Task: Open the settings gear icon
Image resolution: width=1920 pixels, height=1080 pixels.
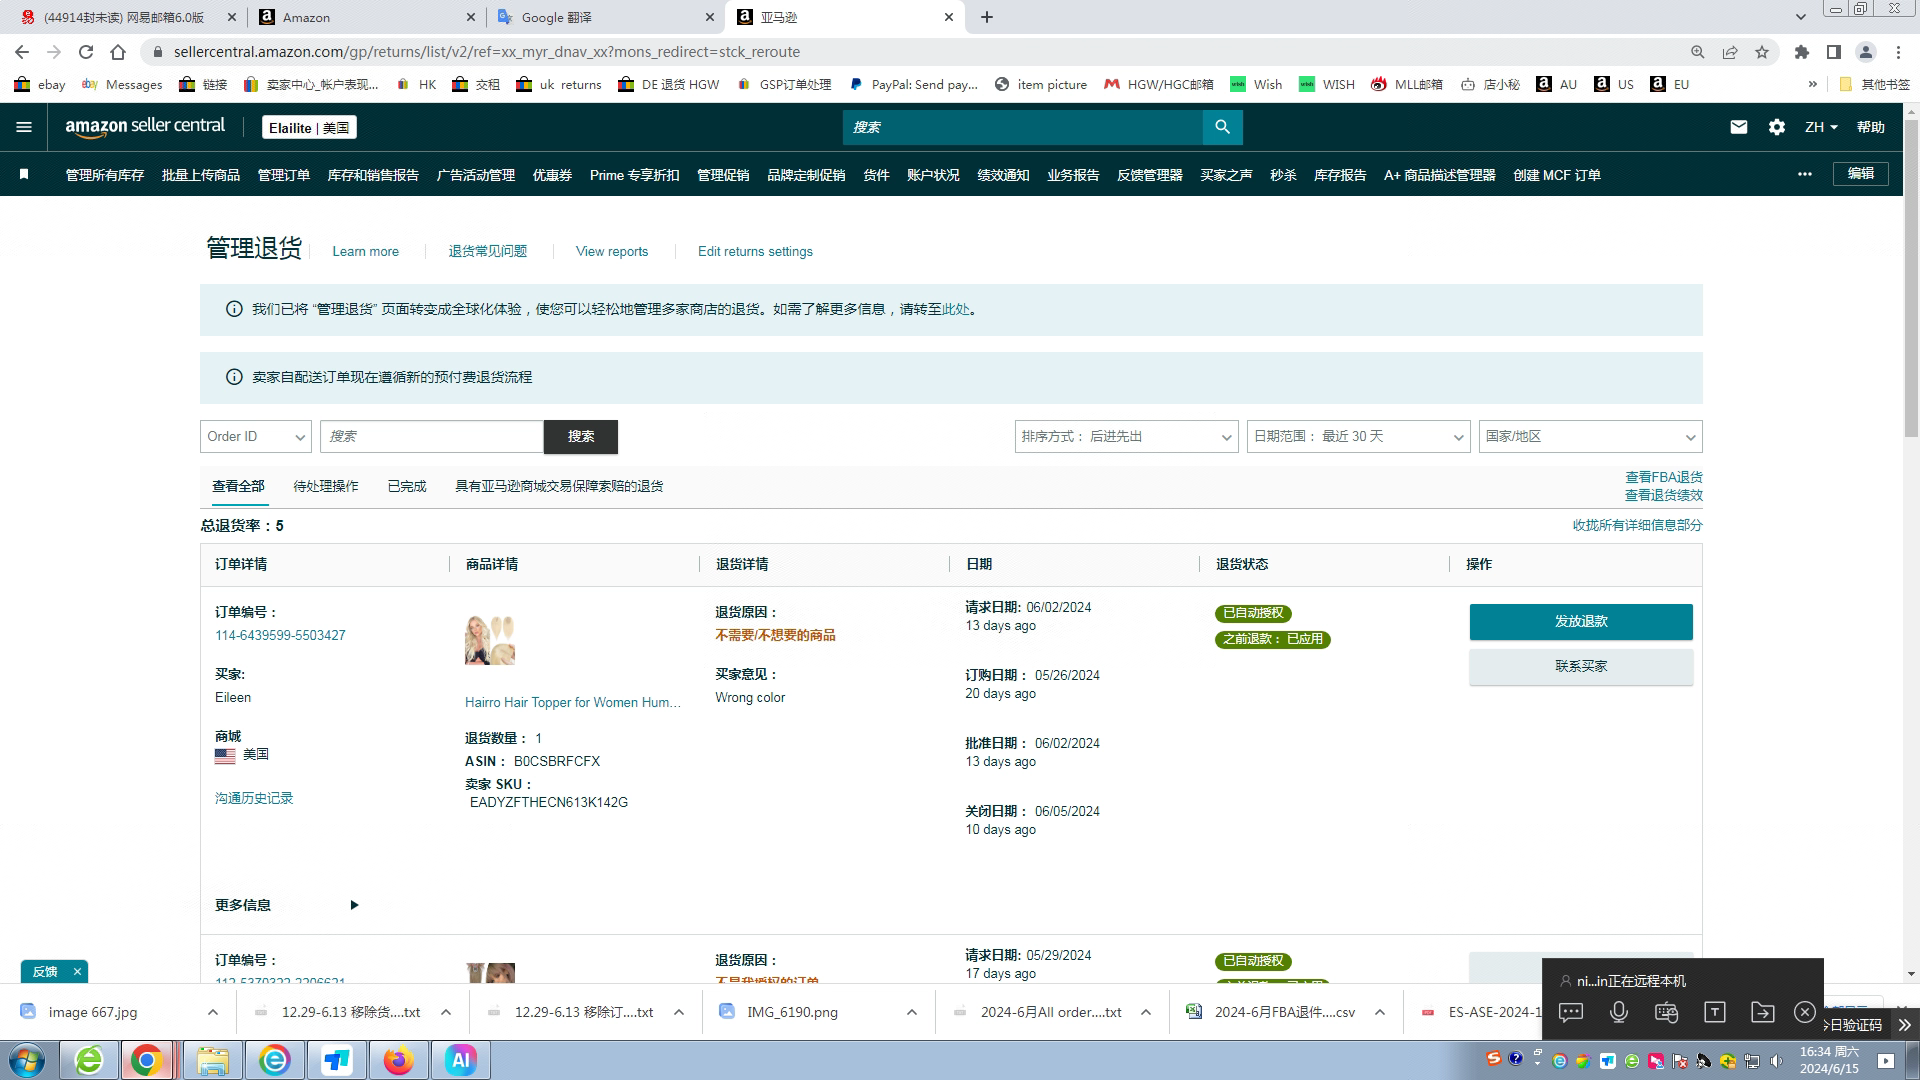Action: coord(1776,127)
